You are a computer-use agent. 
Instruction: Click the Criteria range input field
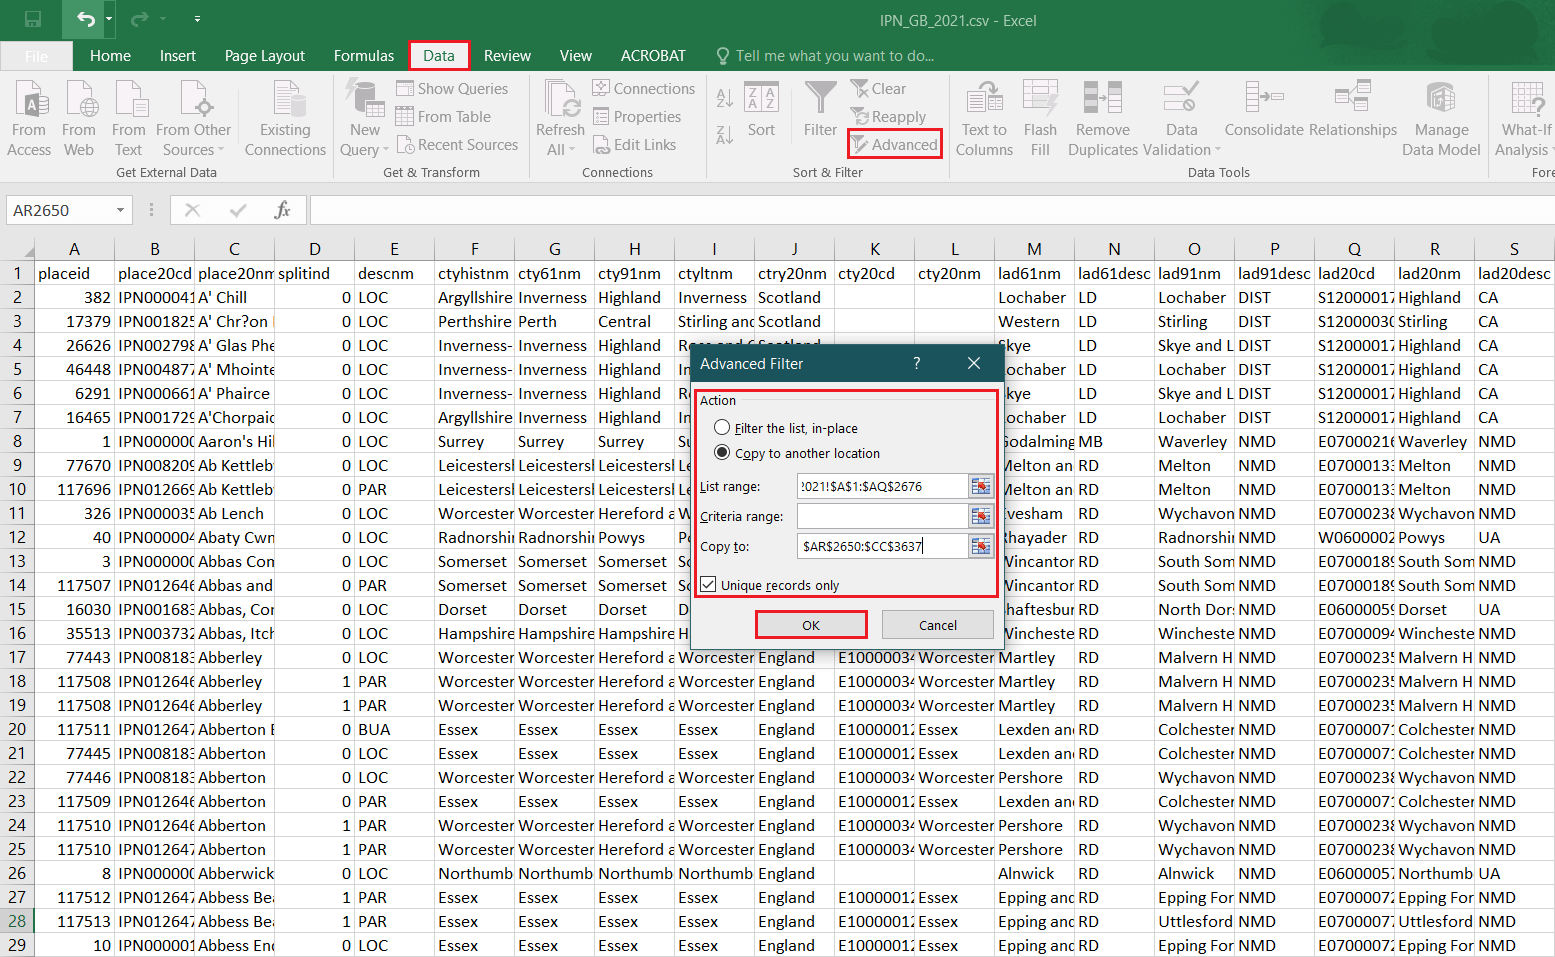click(x=882, y=516)
